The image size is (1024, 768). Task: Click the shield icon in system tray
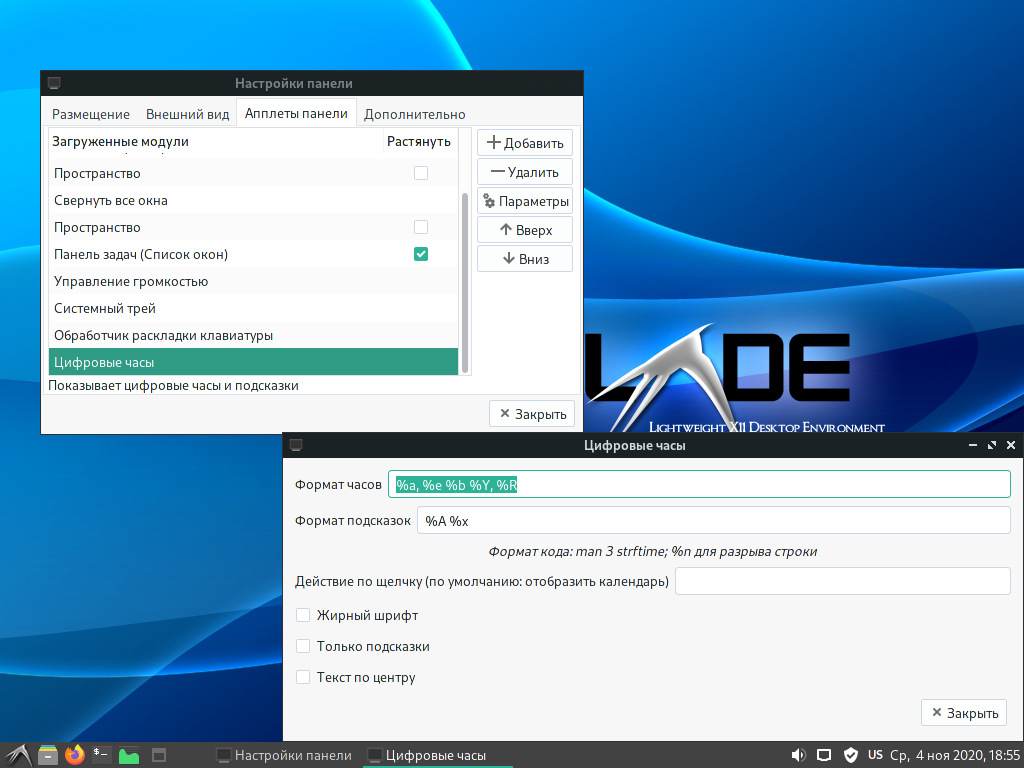(x=851, y=755)
